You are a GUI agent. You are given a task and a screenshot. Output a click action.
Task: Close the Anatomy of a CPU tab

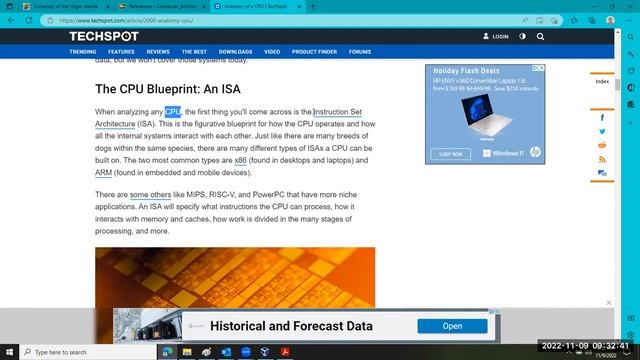point(299,7)
